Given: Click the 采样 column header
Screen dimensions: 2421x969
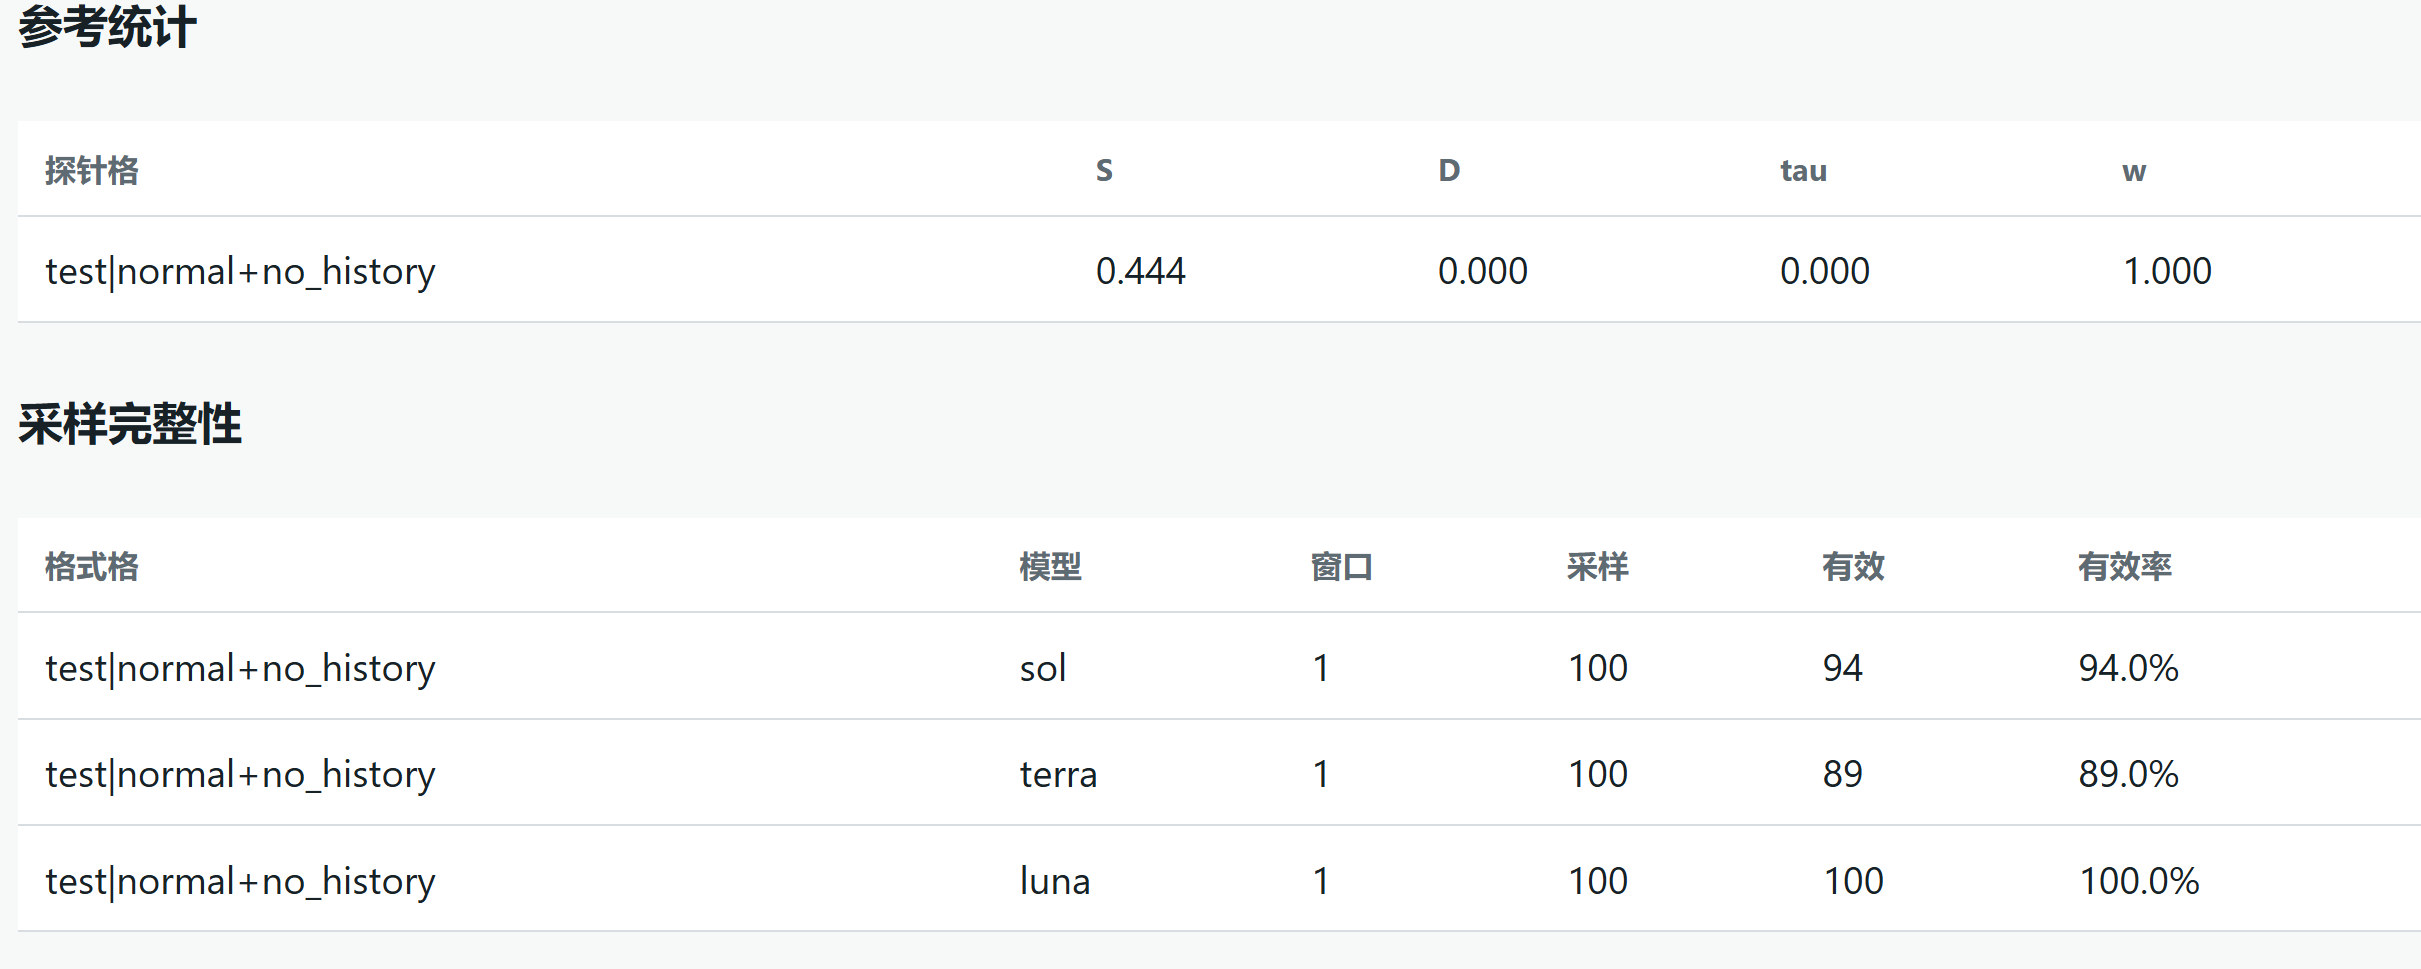Looking at the screenshot, I should point(1597,567).
